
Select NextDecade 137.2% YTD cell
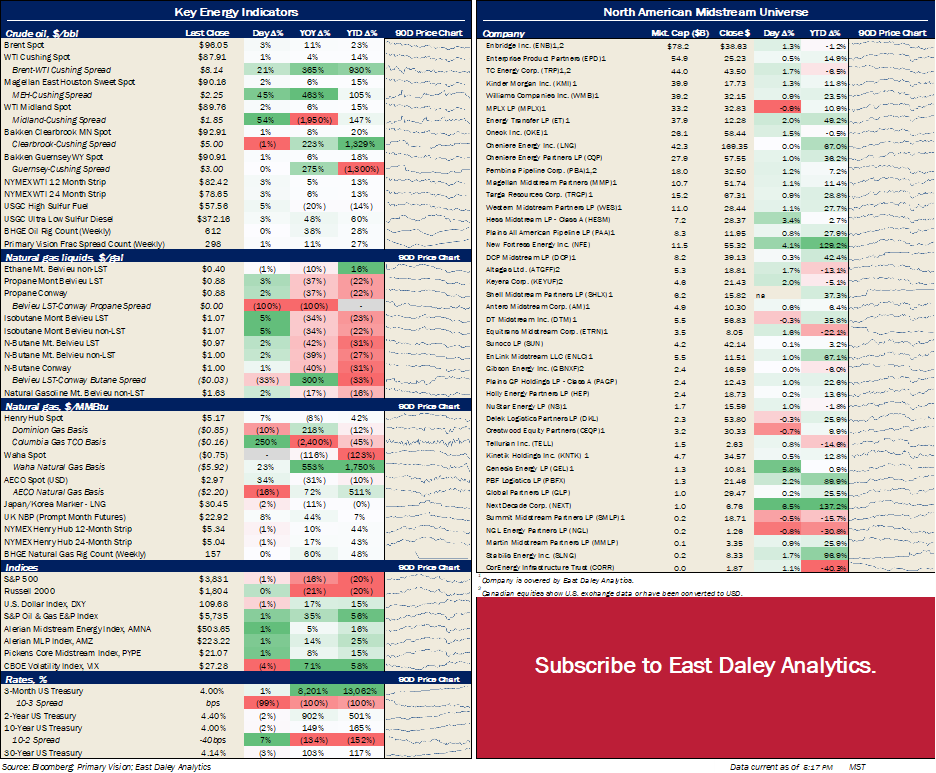tap(824, 506)
